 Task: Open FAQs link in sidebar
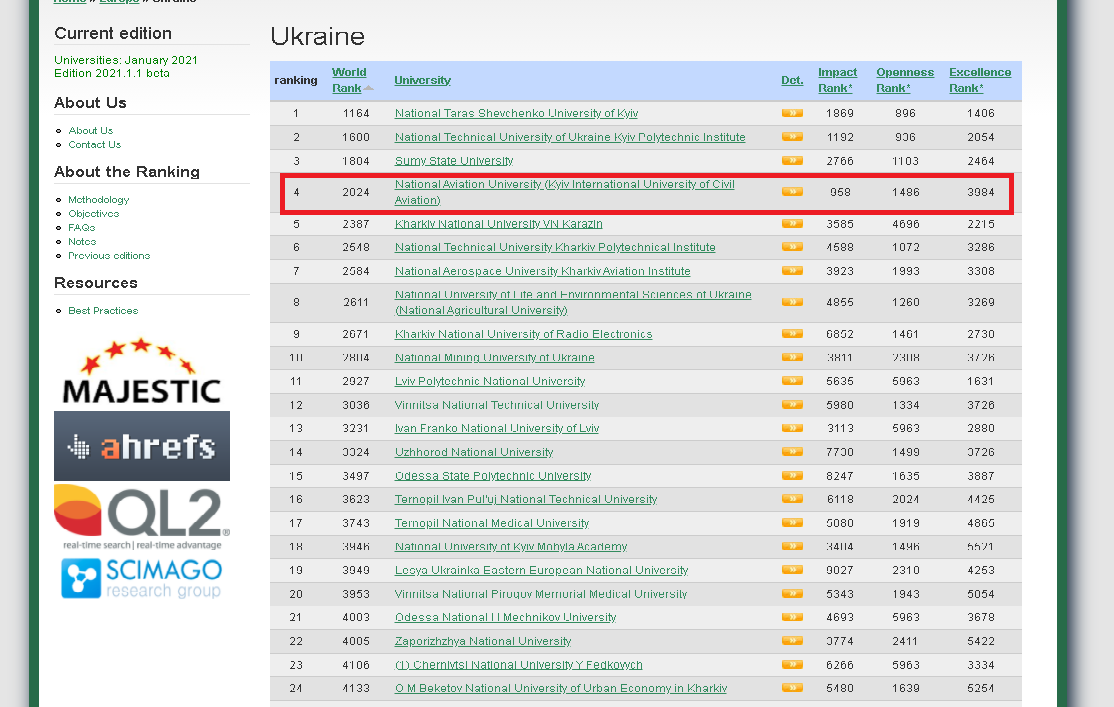tap(82, 228)
